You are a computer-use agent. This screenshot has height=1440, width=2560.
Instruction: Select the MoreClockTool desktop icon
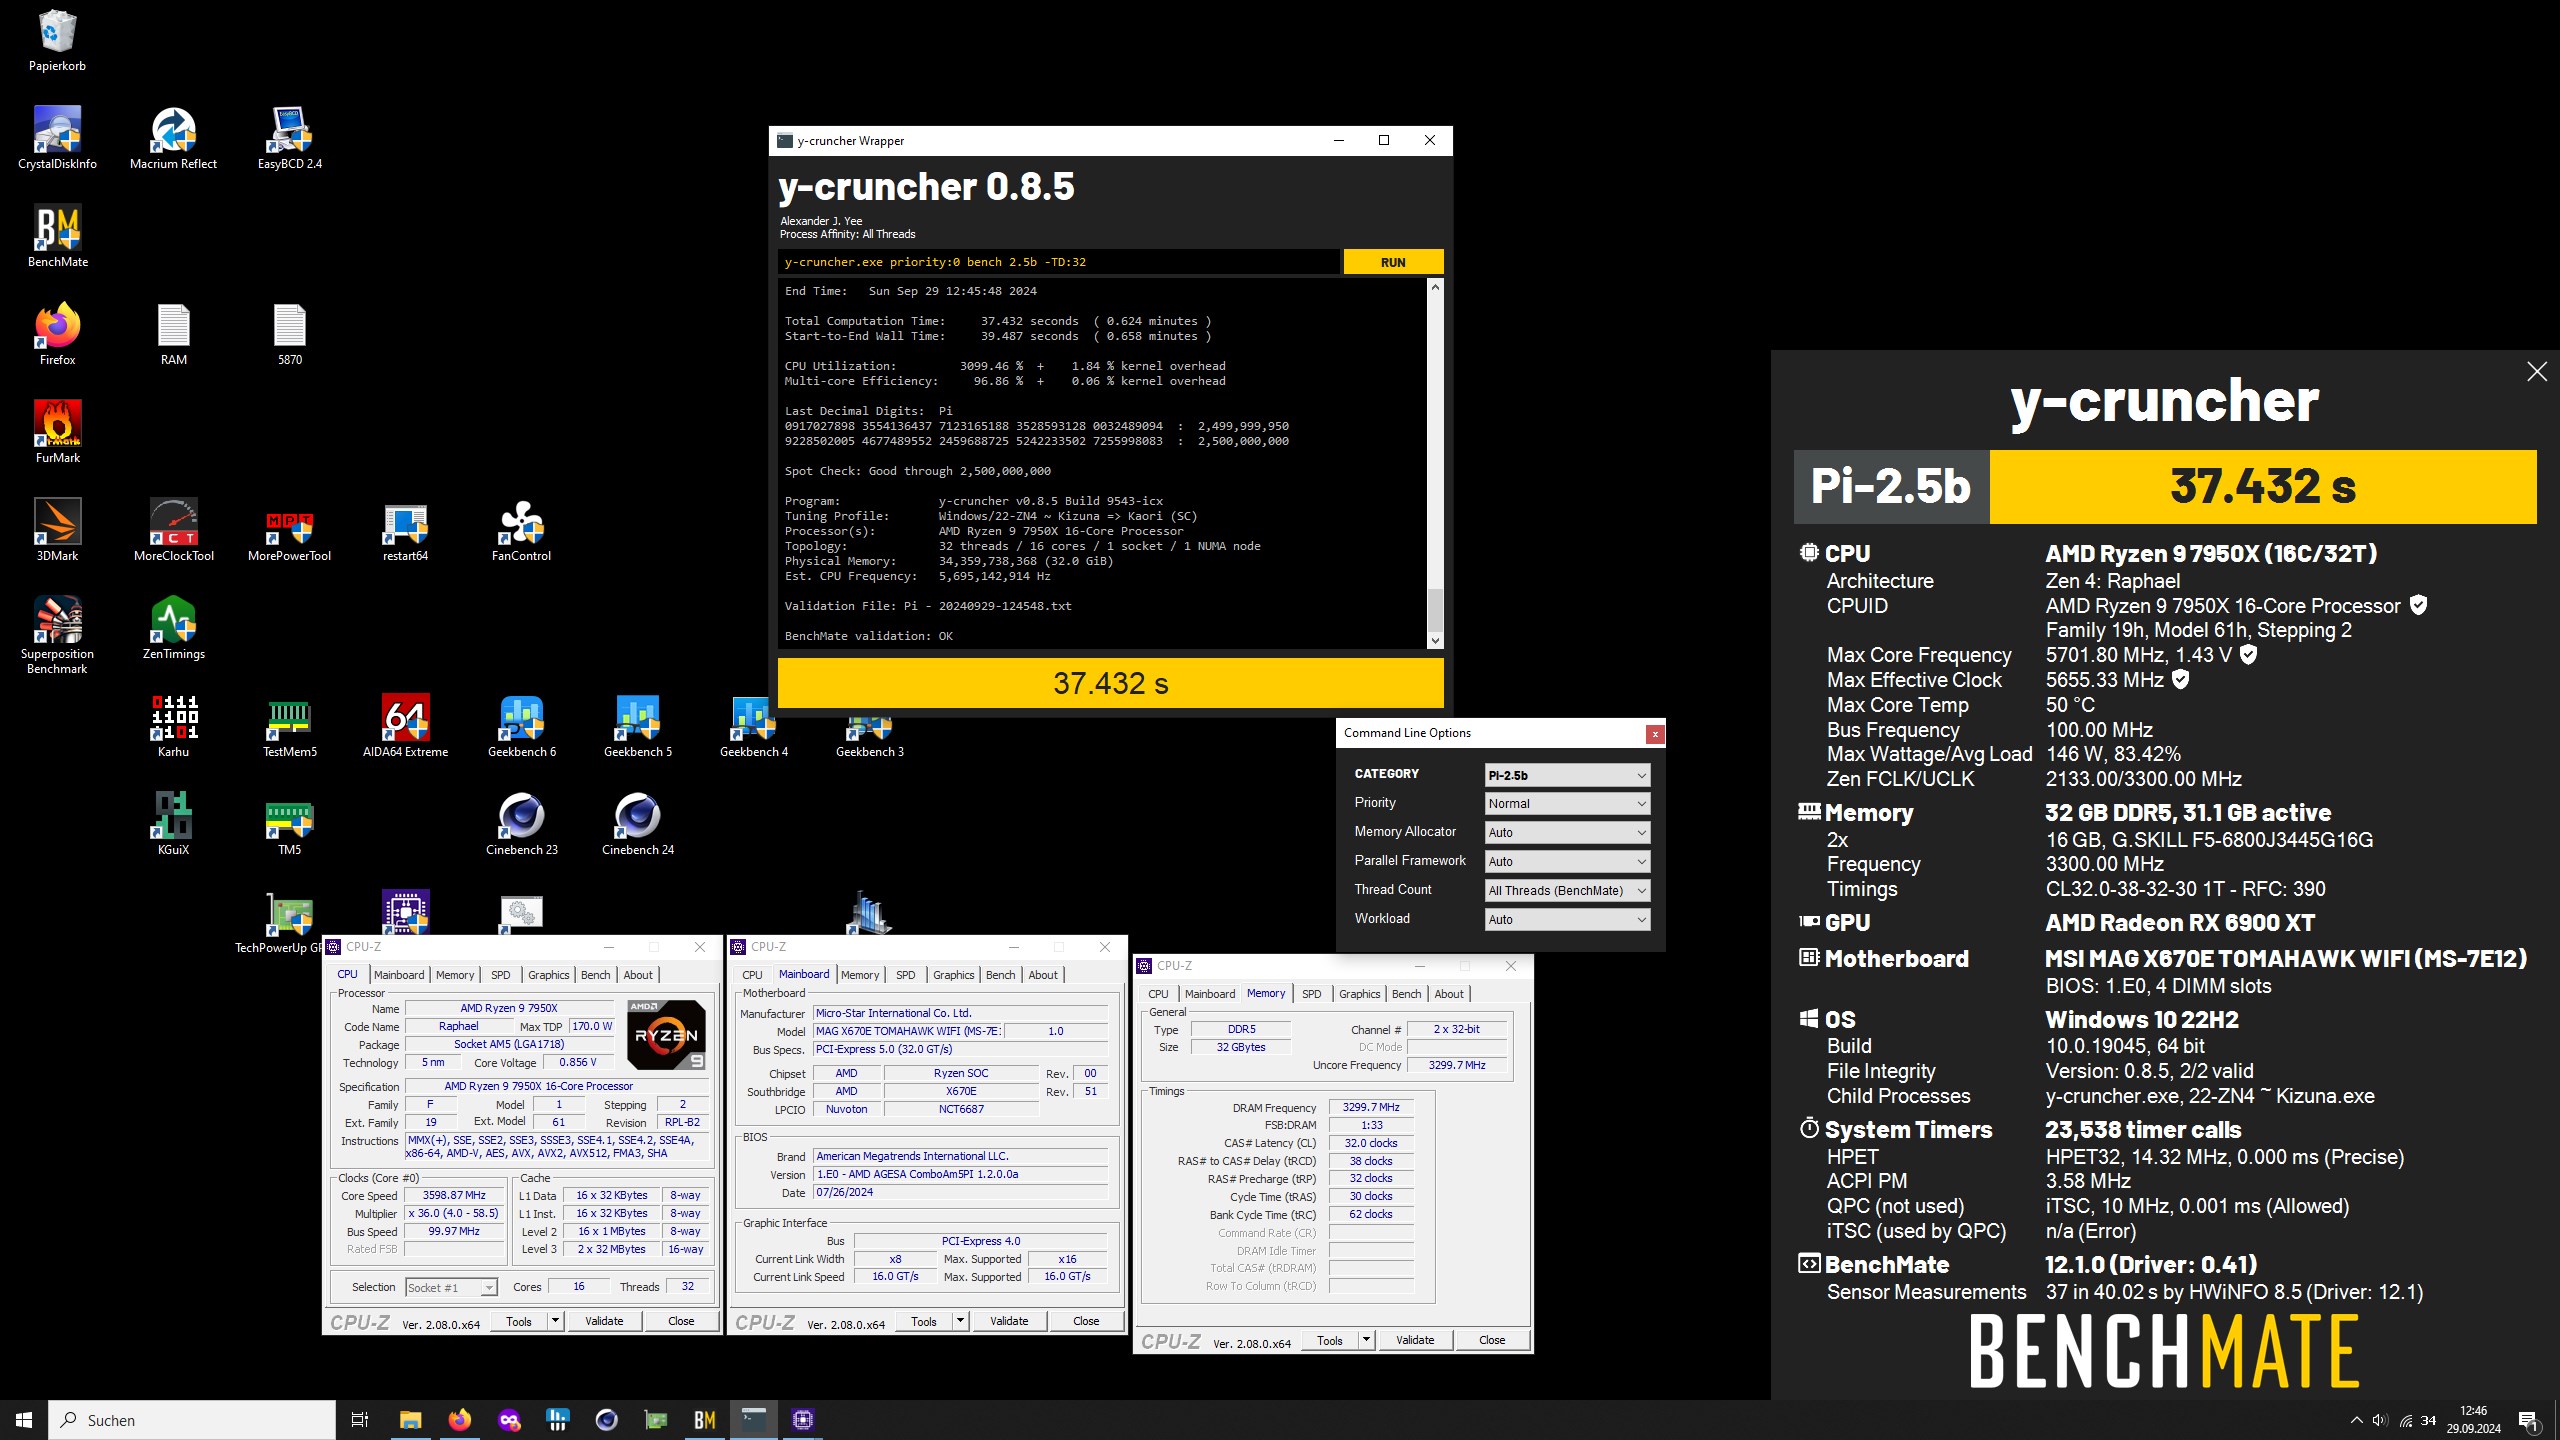173,531
